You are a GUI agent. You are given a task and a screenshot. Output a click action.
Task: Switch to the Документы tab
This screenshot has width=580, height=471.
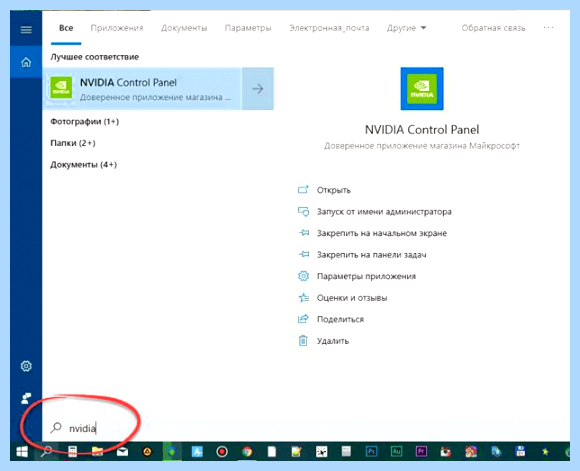tap(184, 28)
